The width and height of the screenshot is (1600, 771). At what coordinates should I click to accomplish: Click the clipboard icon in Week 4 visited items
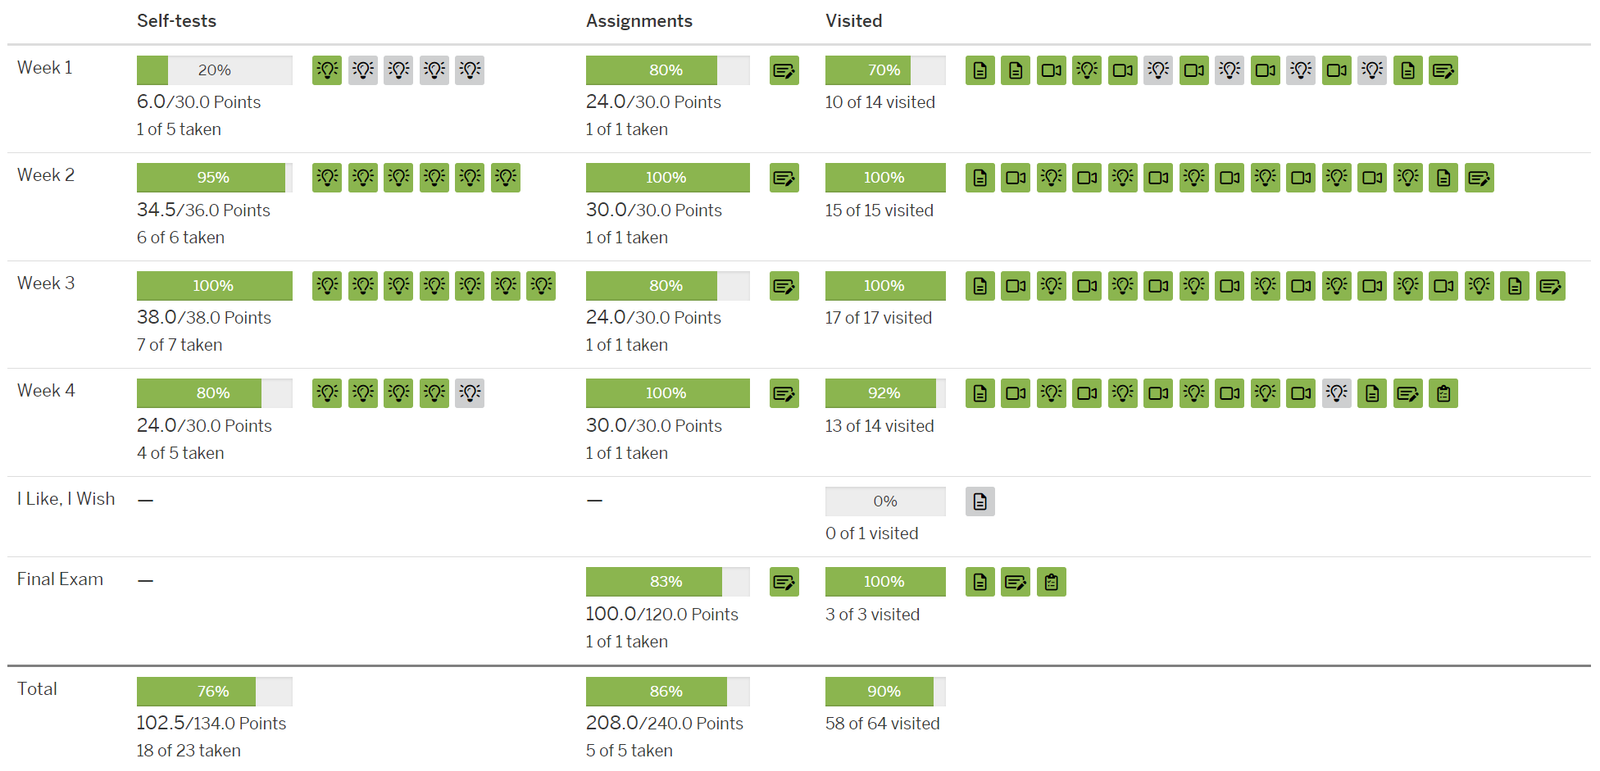(x=1443, y=393)
